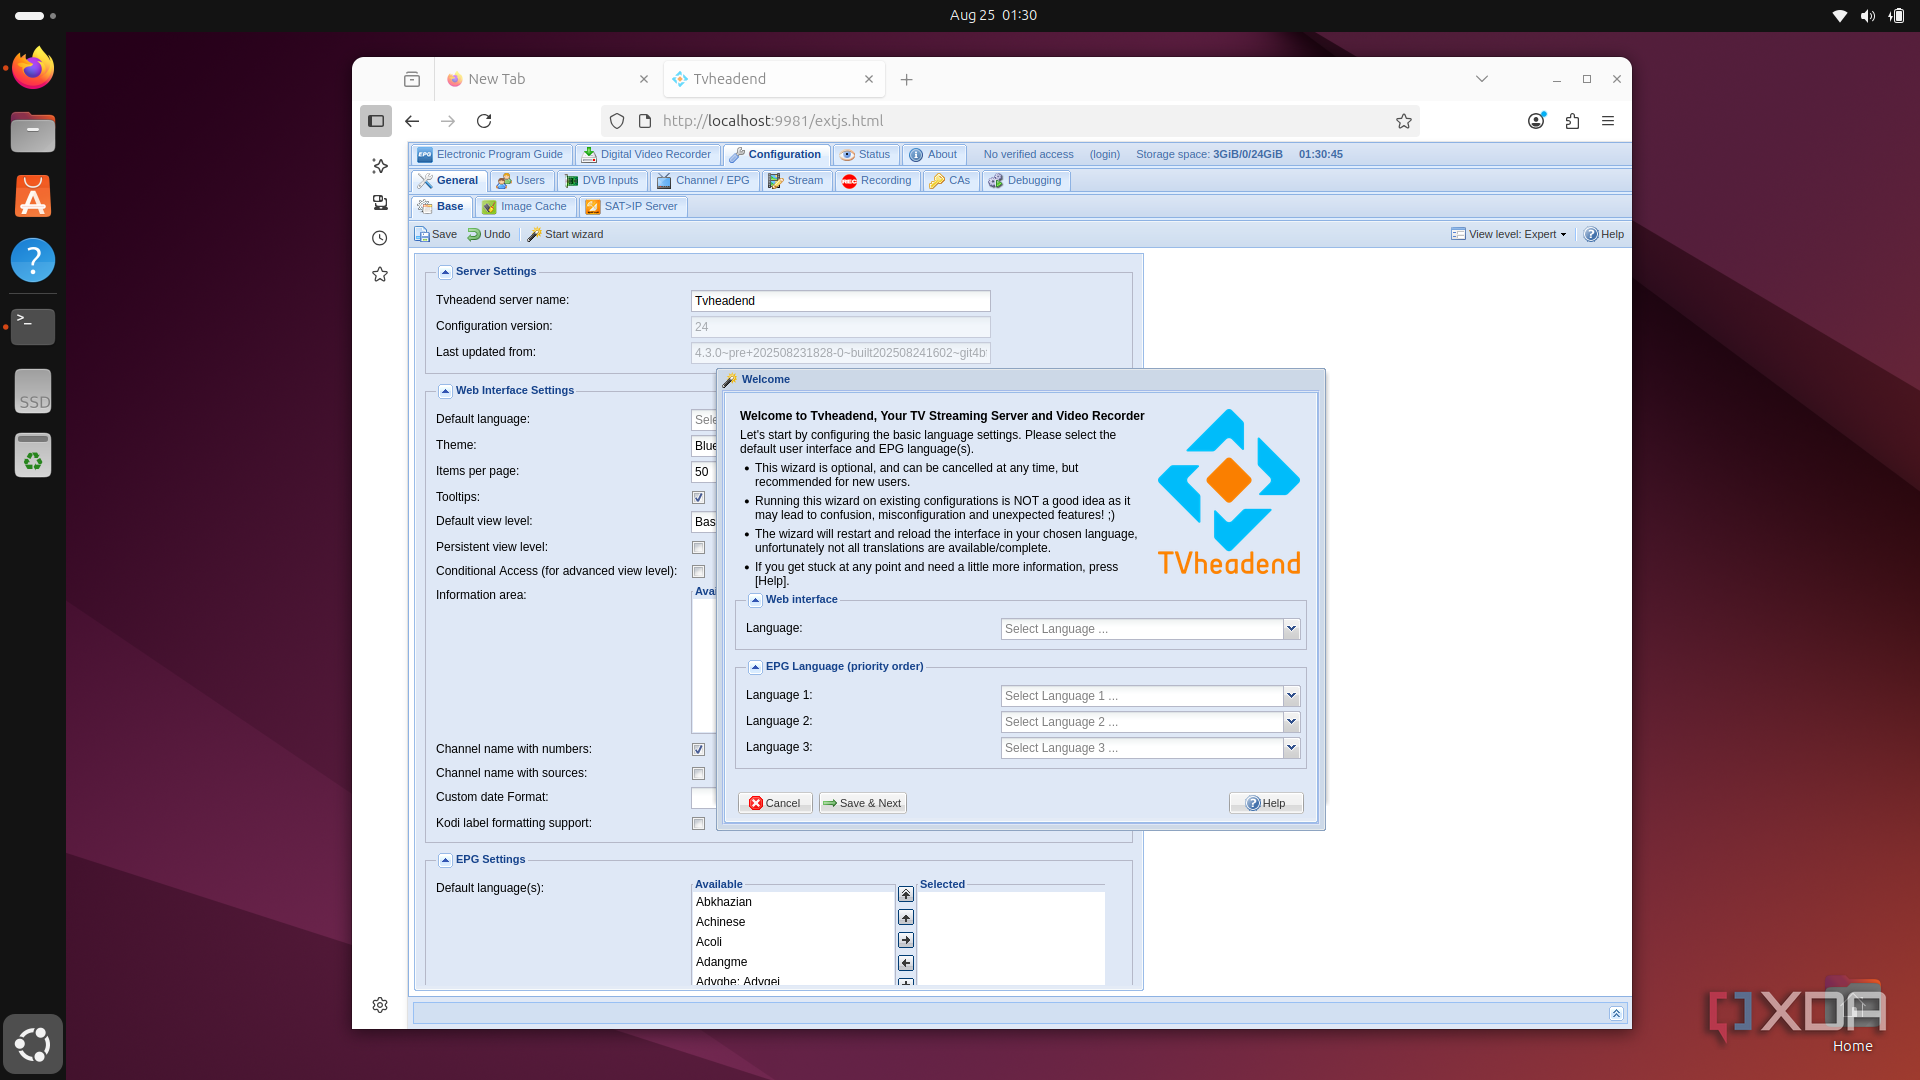
Task: Enable Channel name with sources checkbox
Action: [x=699, y=773]
